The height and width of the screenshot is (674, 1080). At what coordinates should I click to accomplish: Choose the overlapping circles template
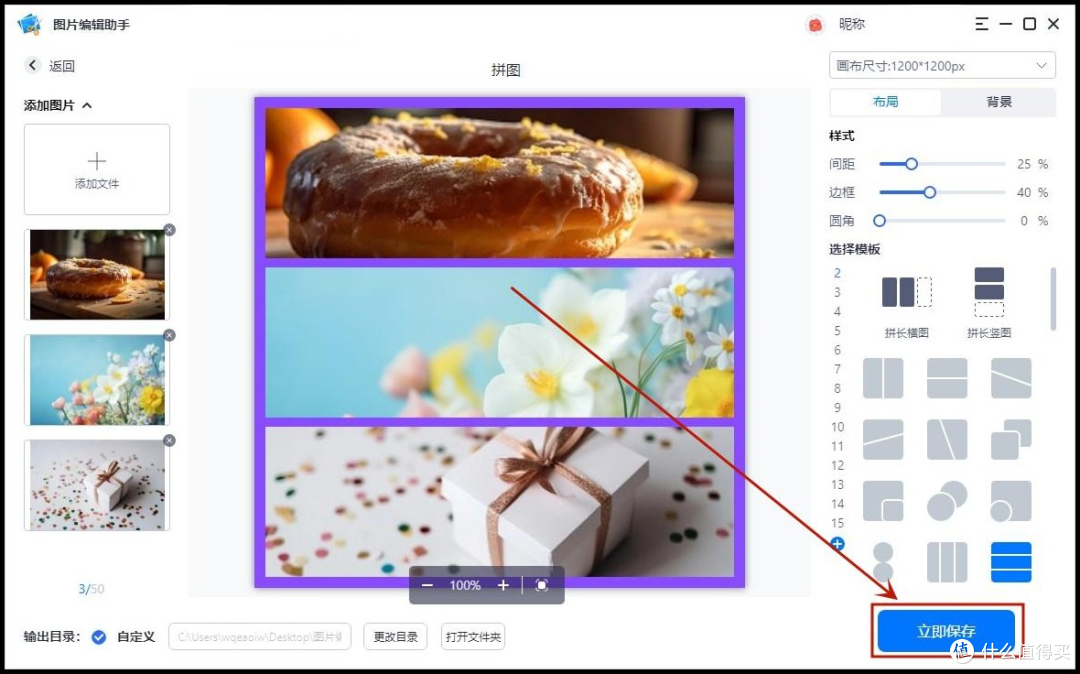947,501
